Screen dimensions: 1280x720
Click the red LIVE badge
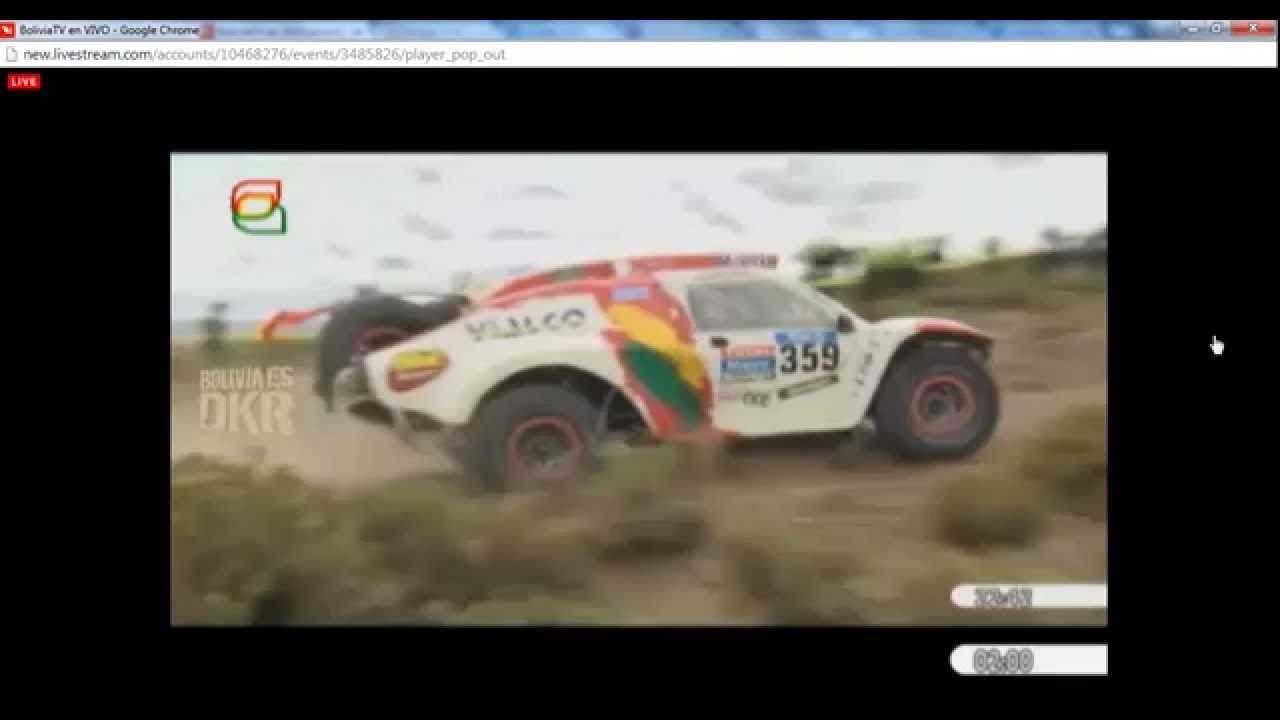tap(24, 81)
